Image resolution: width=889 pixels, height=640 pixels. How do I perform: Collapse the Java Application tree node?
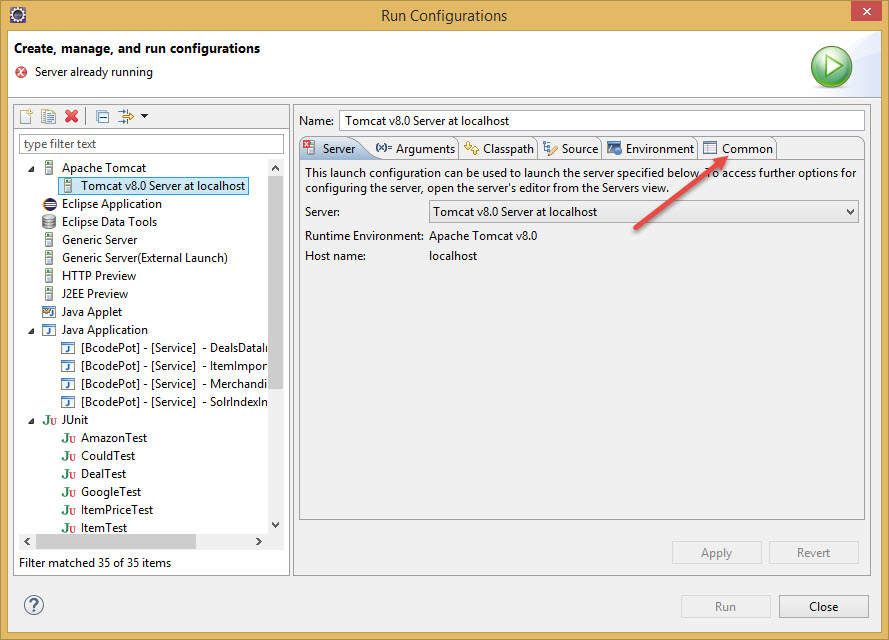(31, 330)
